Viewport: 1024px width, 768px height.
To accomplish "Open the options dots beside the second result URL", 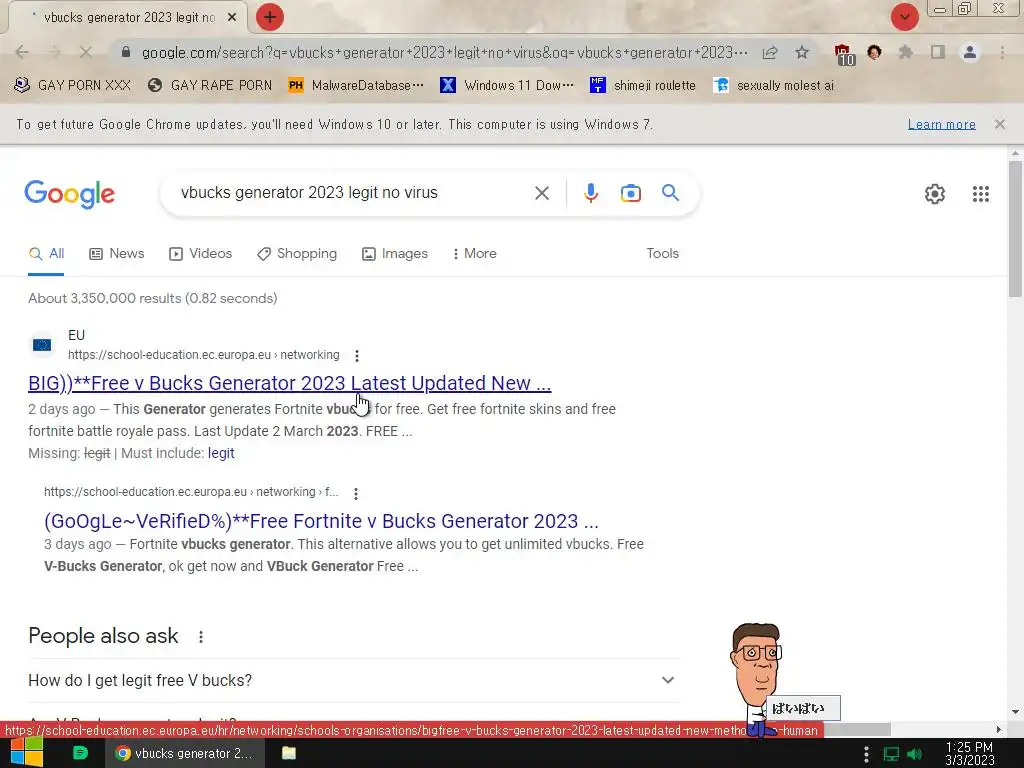I will point(356,493).
